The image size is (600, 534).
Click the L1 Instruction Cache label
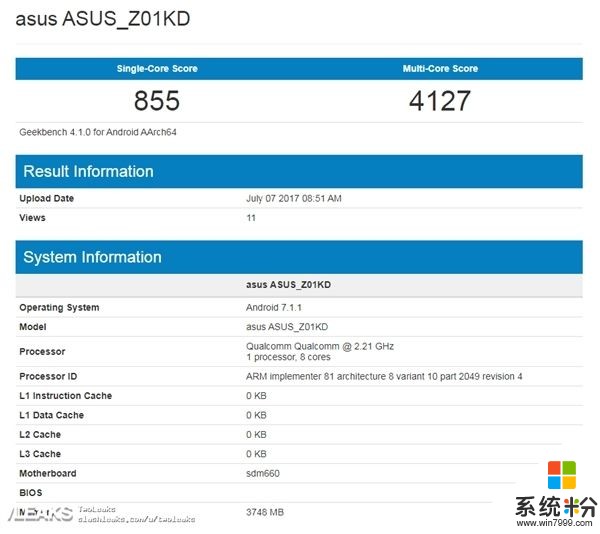pyautogui.click(x=66, y=396)
